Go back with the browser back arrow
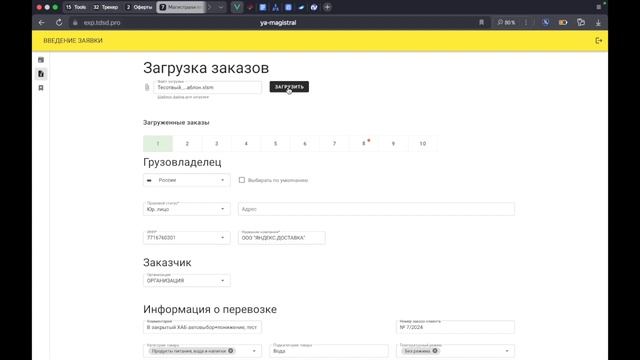This screenshot has height=360, width=640. pyautogui.click(x=42, y=22)
